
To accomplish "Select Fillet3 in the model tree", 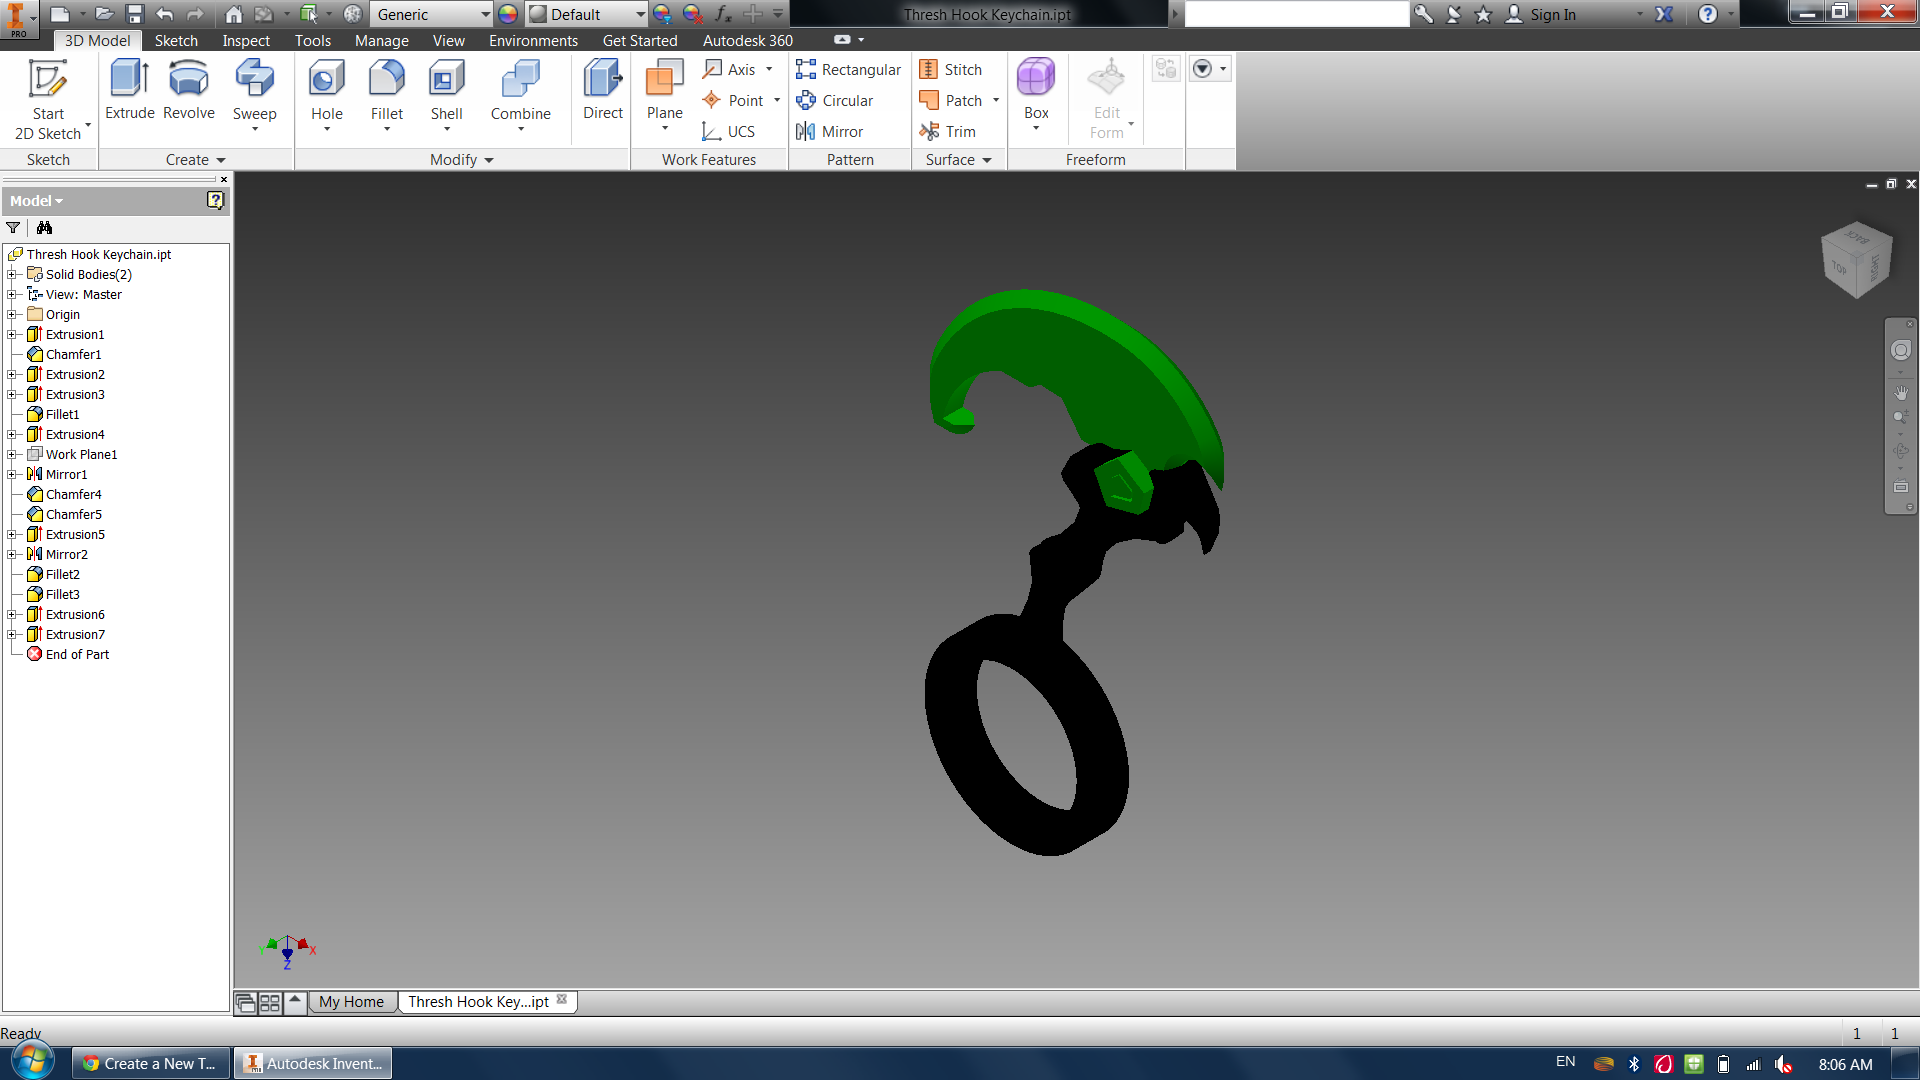I will (x=62, y=594).
